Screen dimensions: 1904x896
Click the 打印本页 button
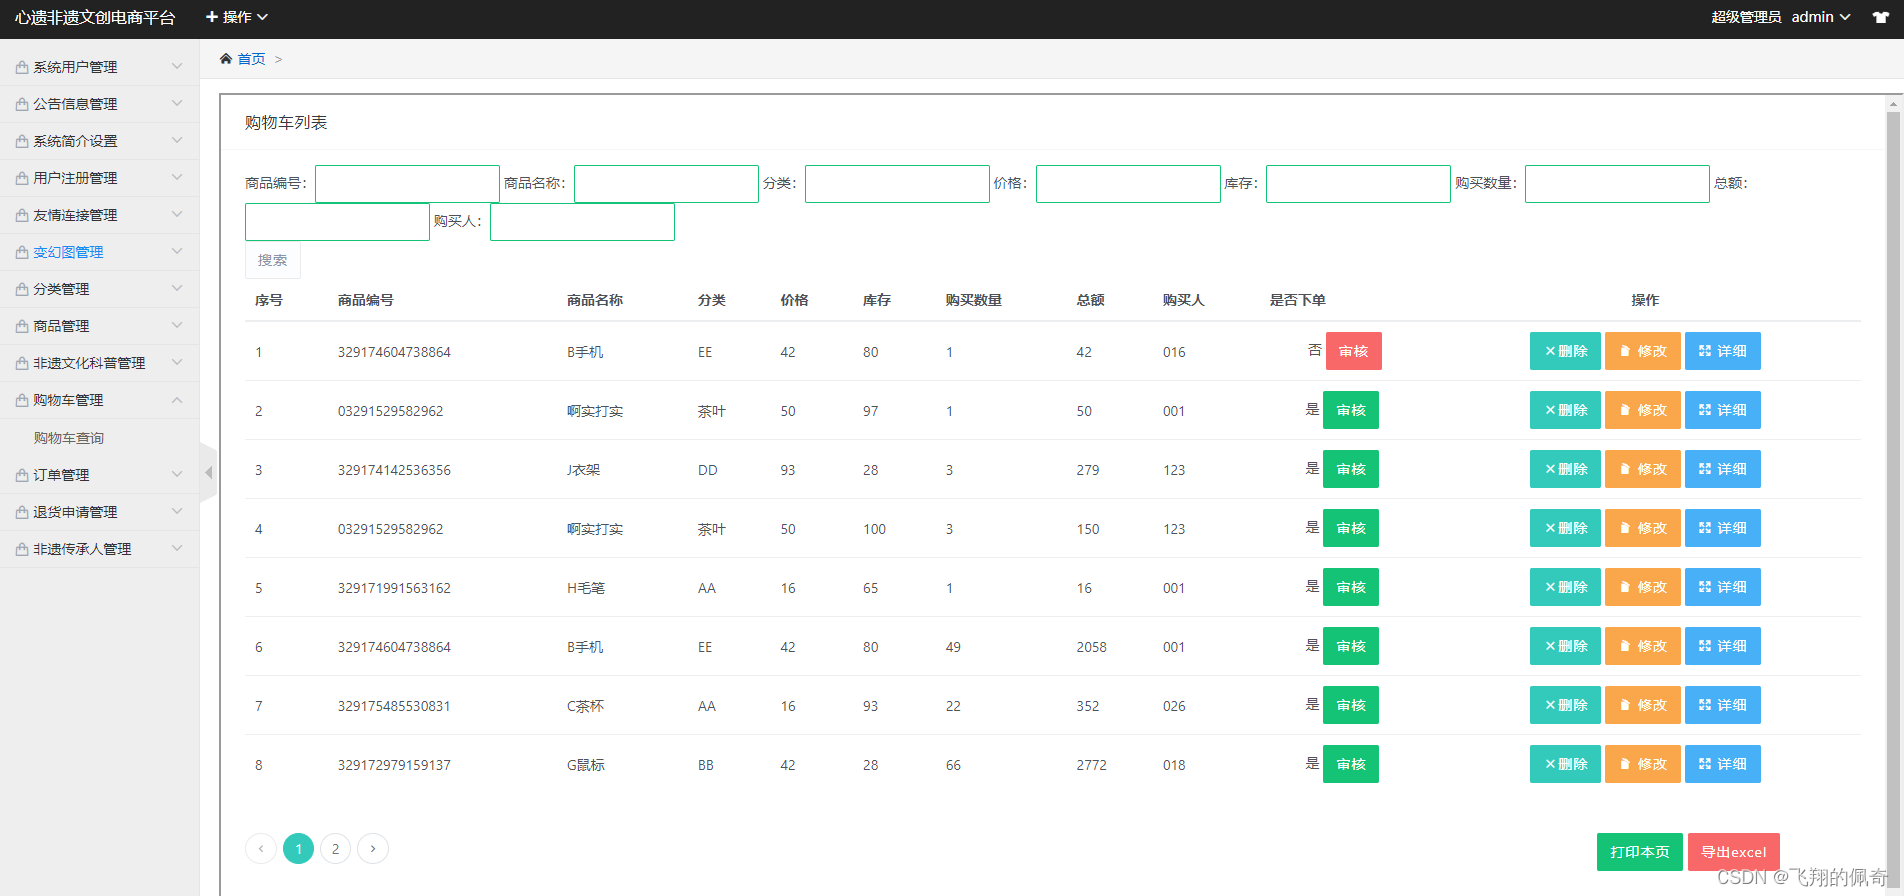[1640, 852]
